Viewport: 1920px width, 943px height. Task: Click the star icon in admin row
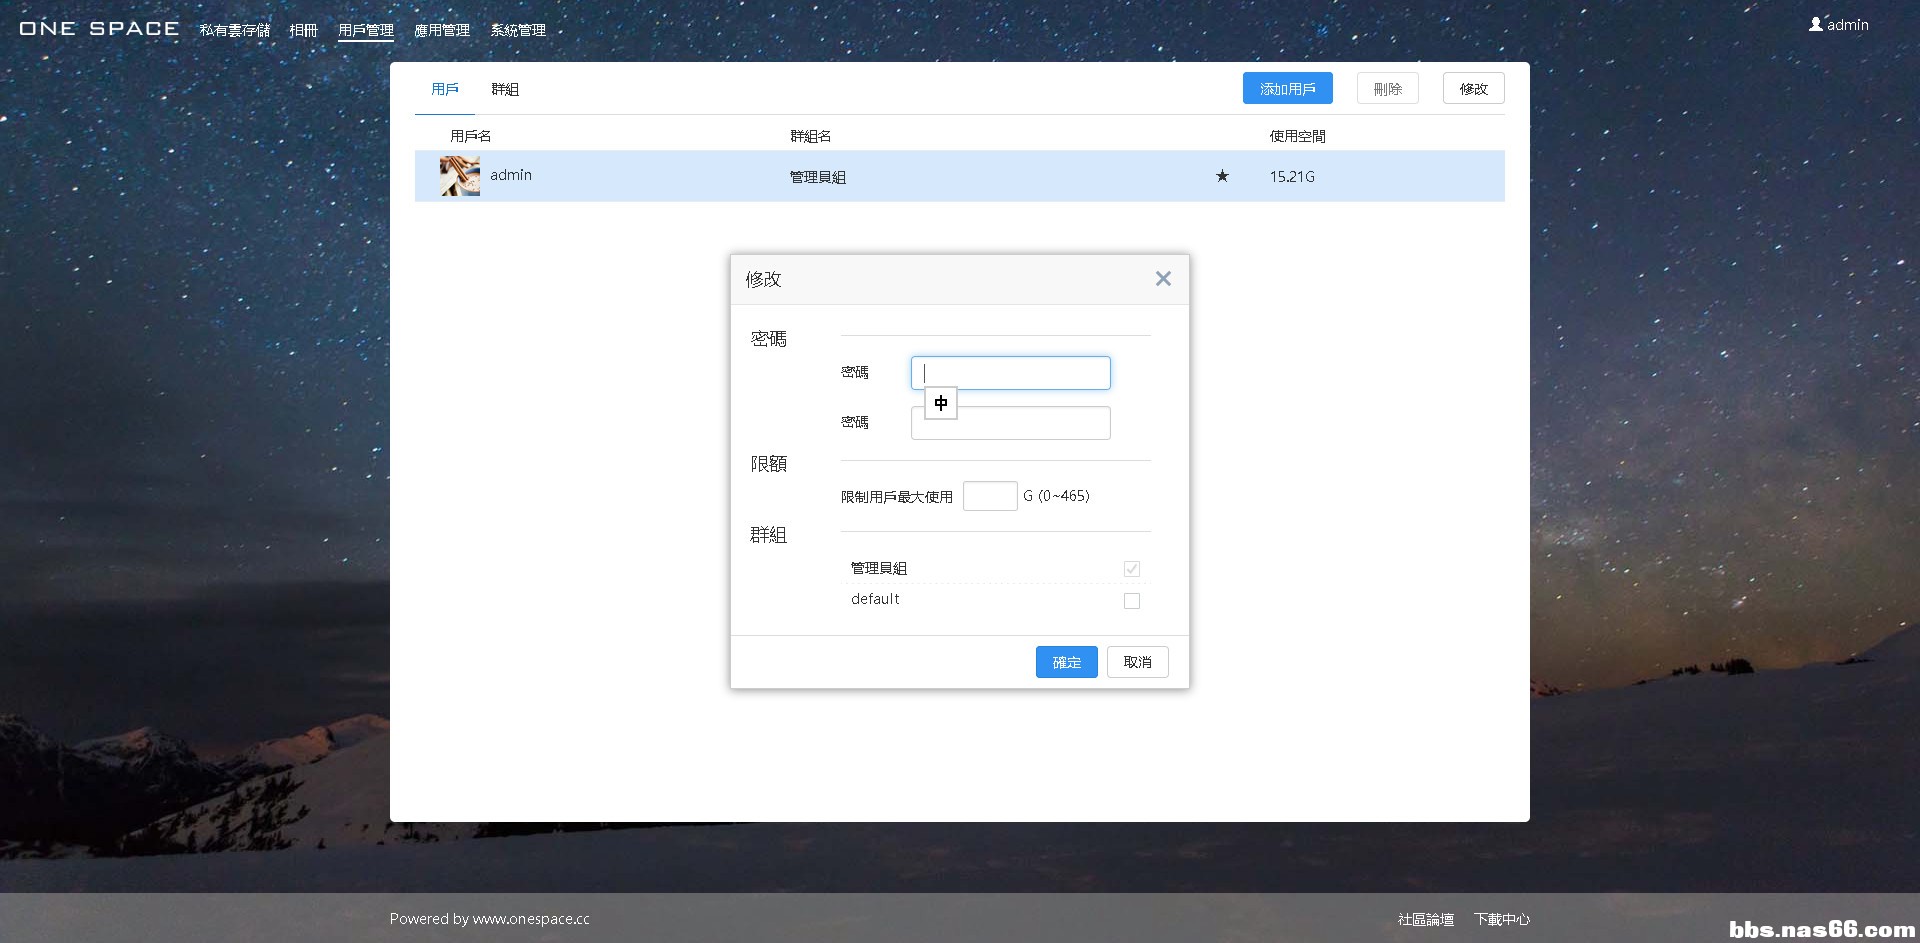[1221, 177]
